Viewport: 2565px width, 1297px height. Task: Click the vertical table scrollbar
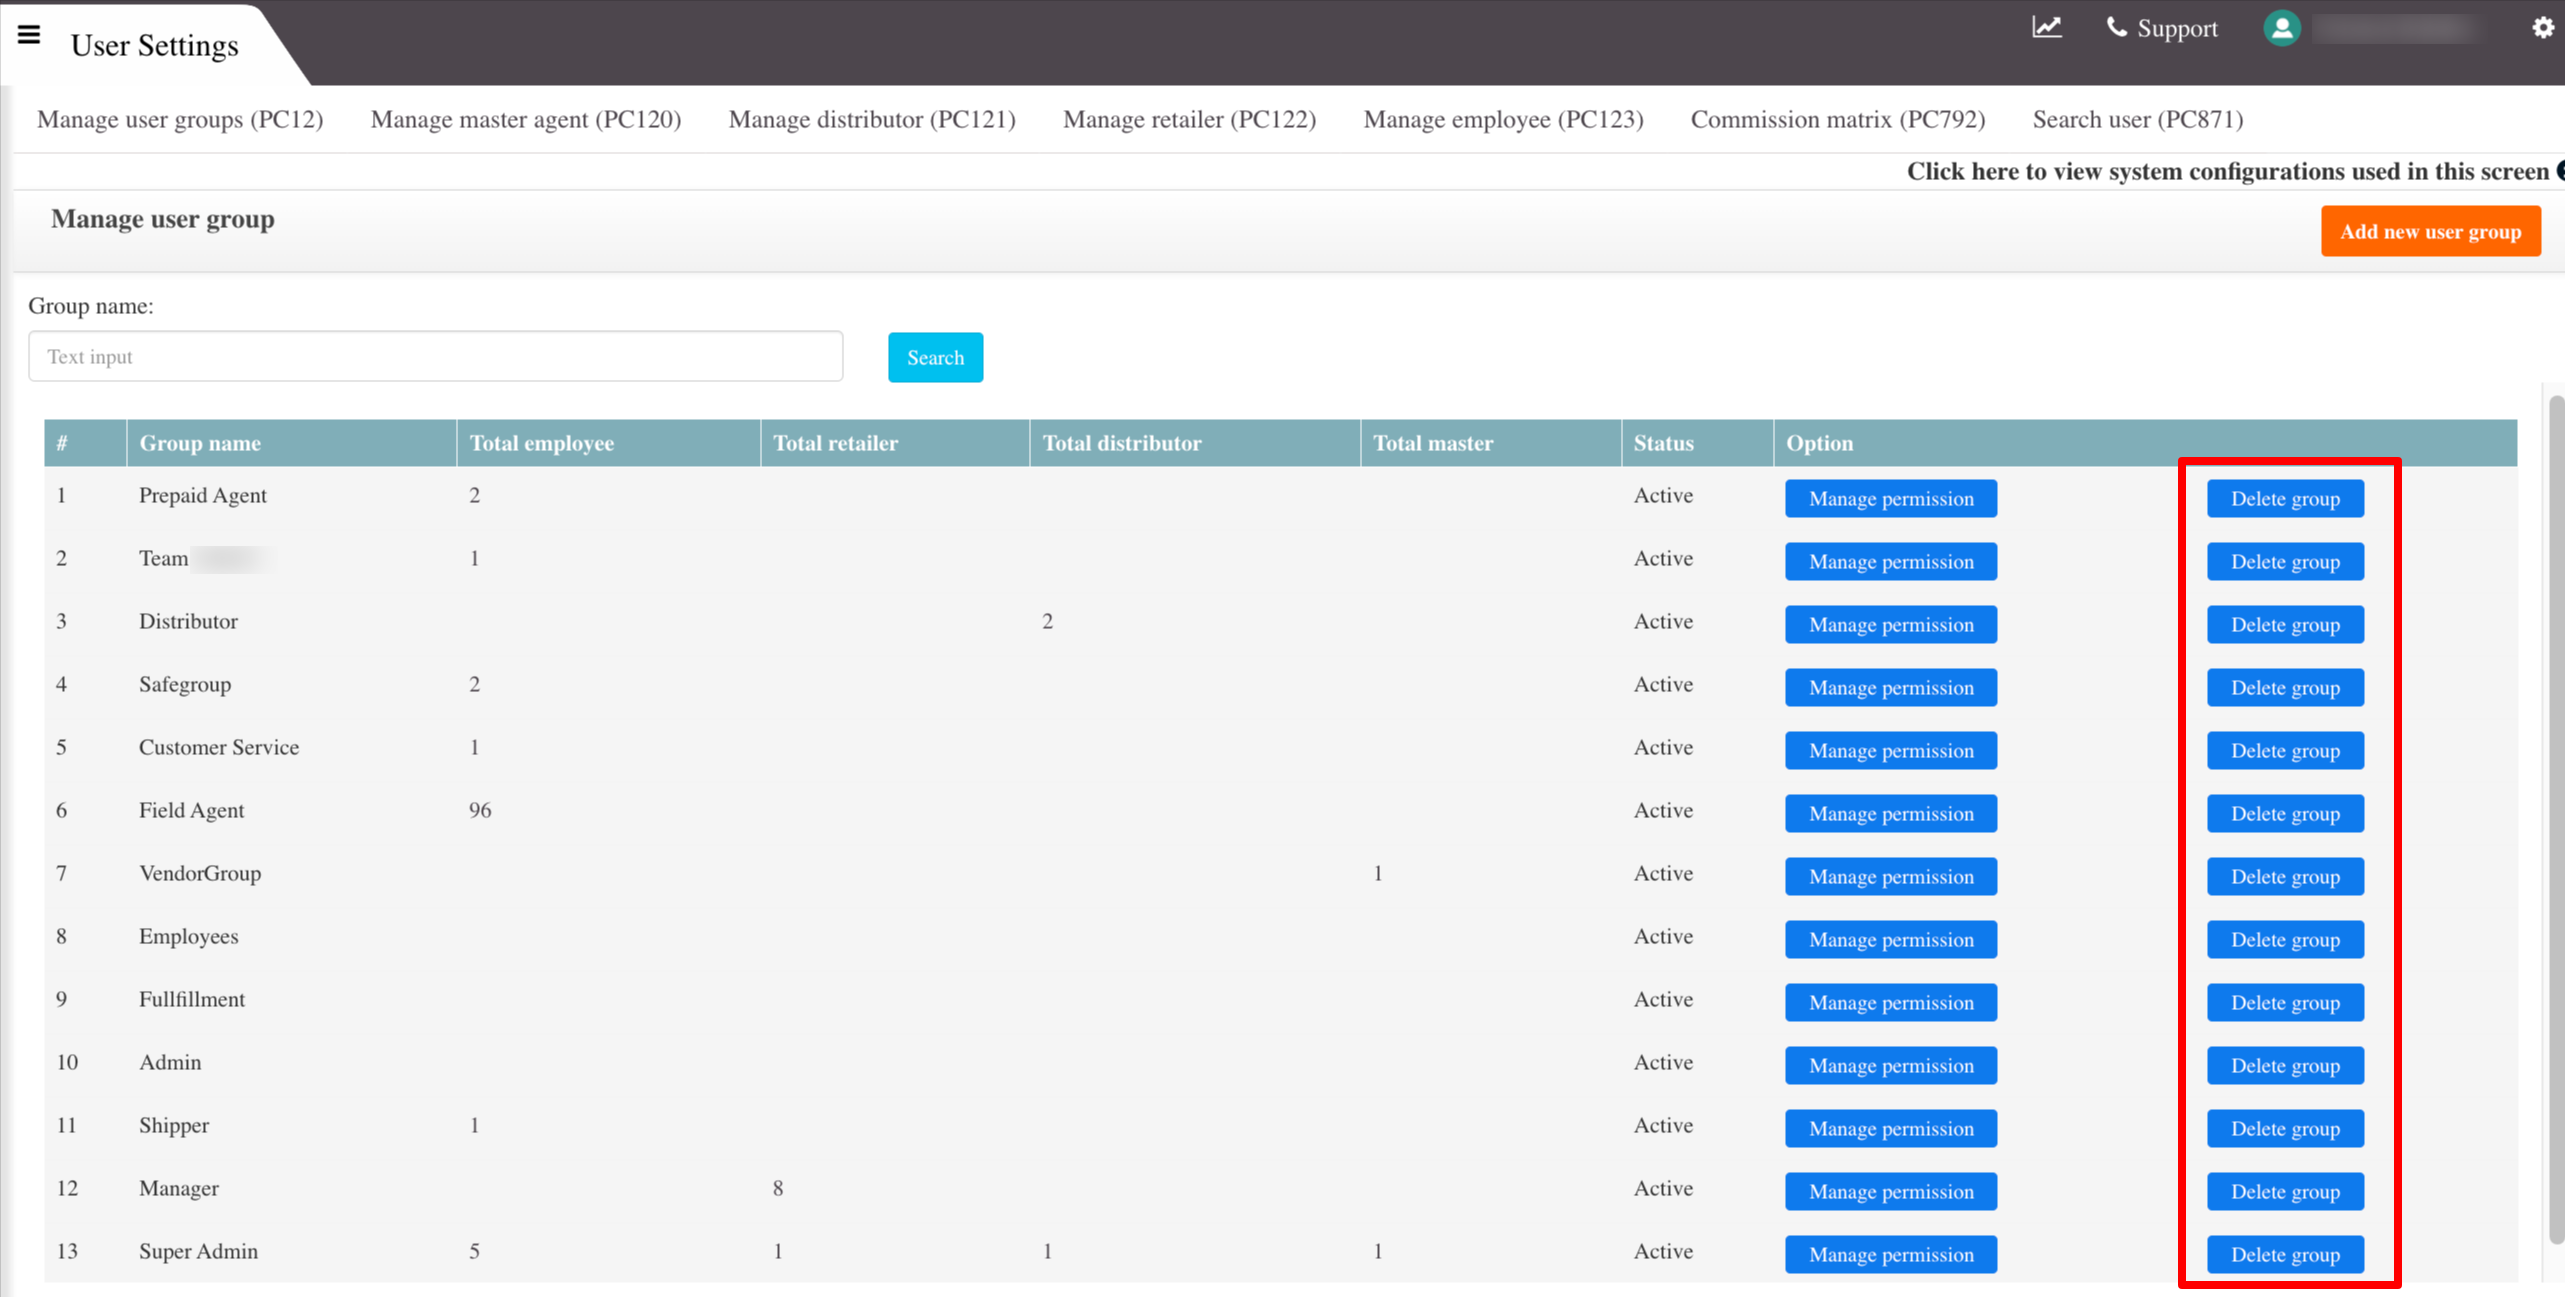(2556, 820)
